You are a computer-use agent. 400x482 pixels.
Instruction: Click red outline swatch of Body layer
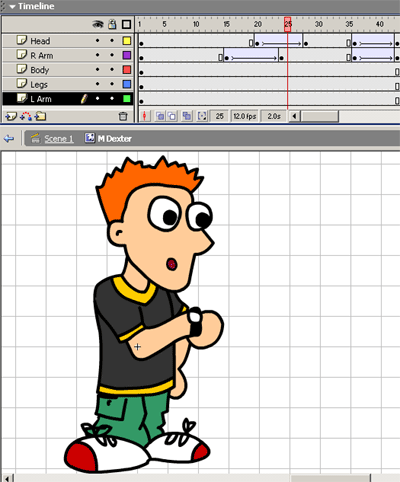(x=127, y=70)
